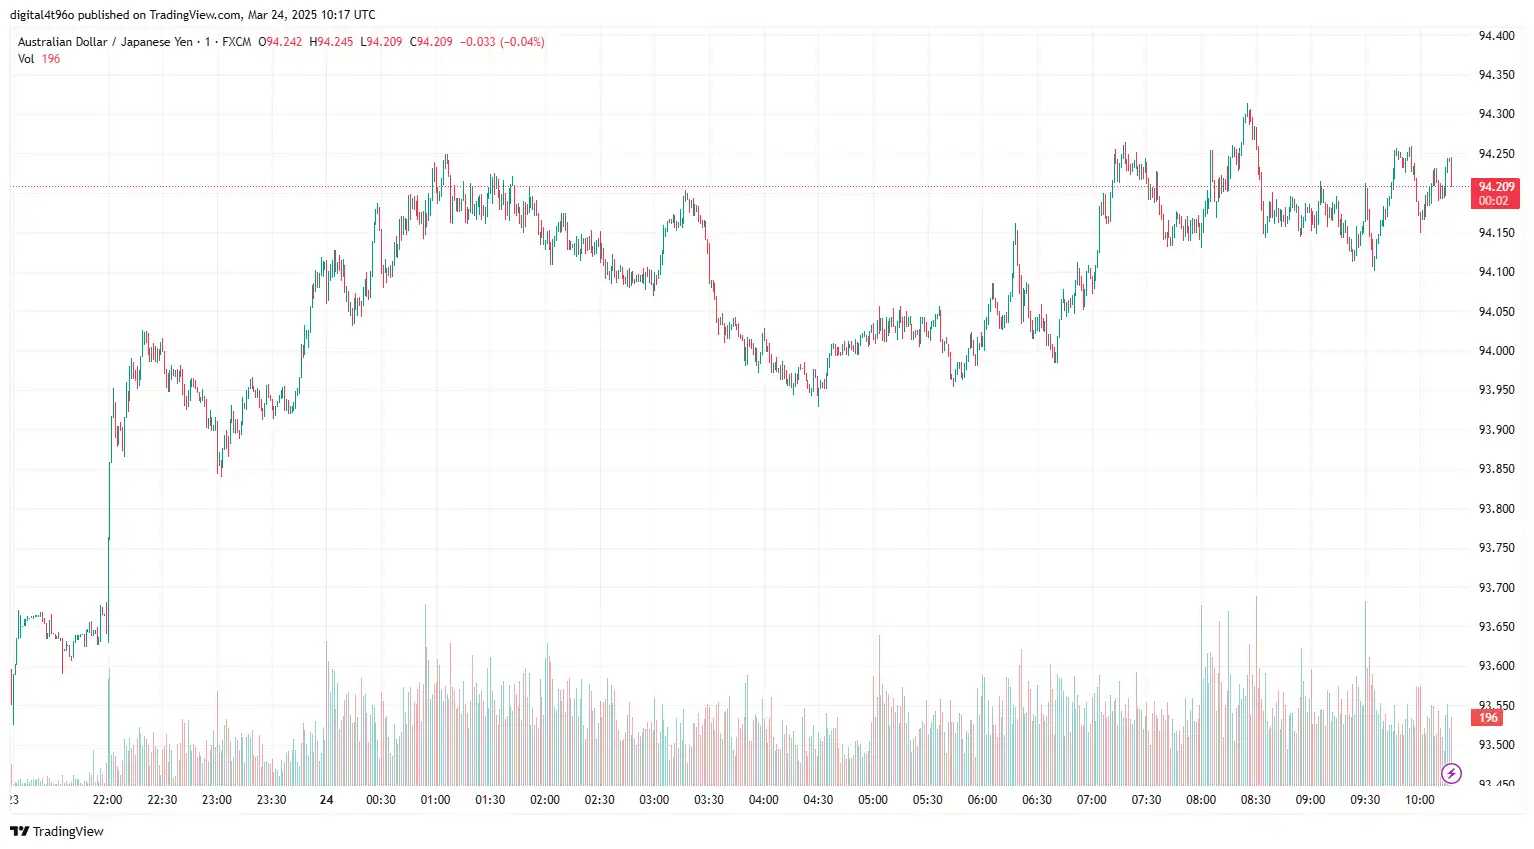Click the close value C94.209
The height and width of the screenshot is (849, 1534).
point(431,42)
